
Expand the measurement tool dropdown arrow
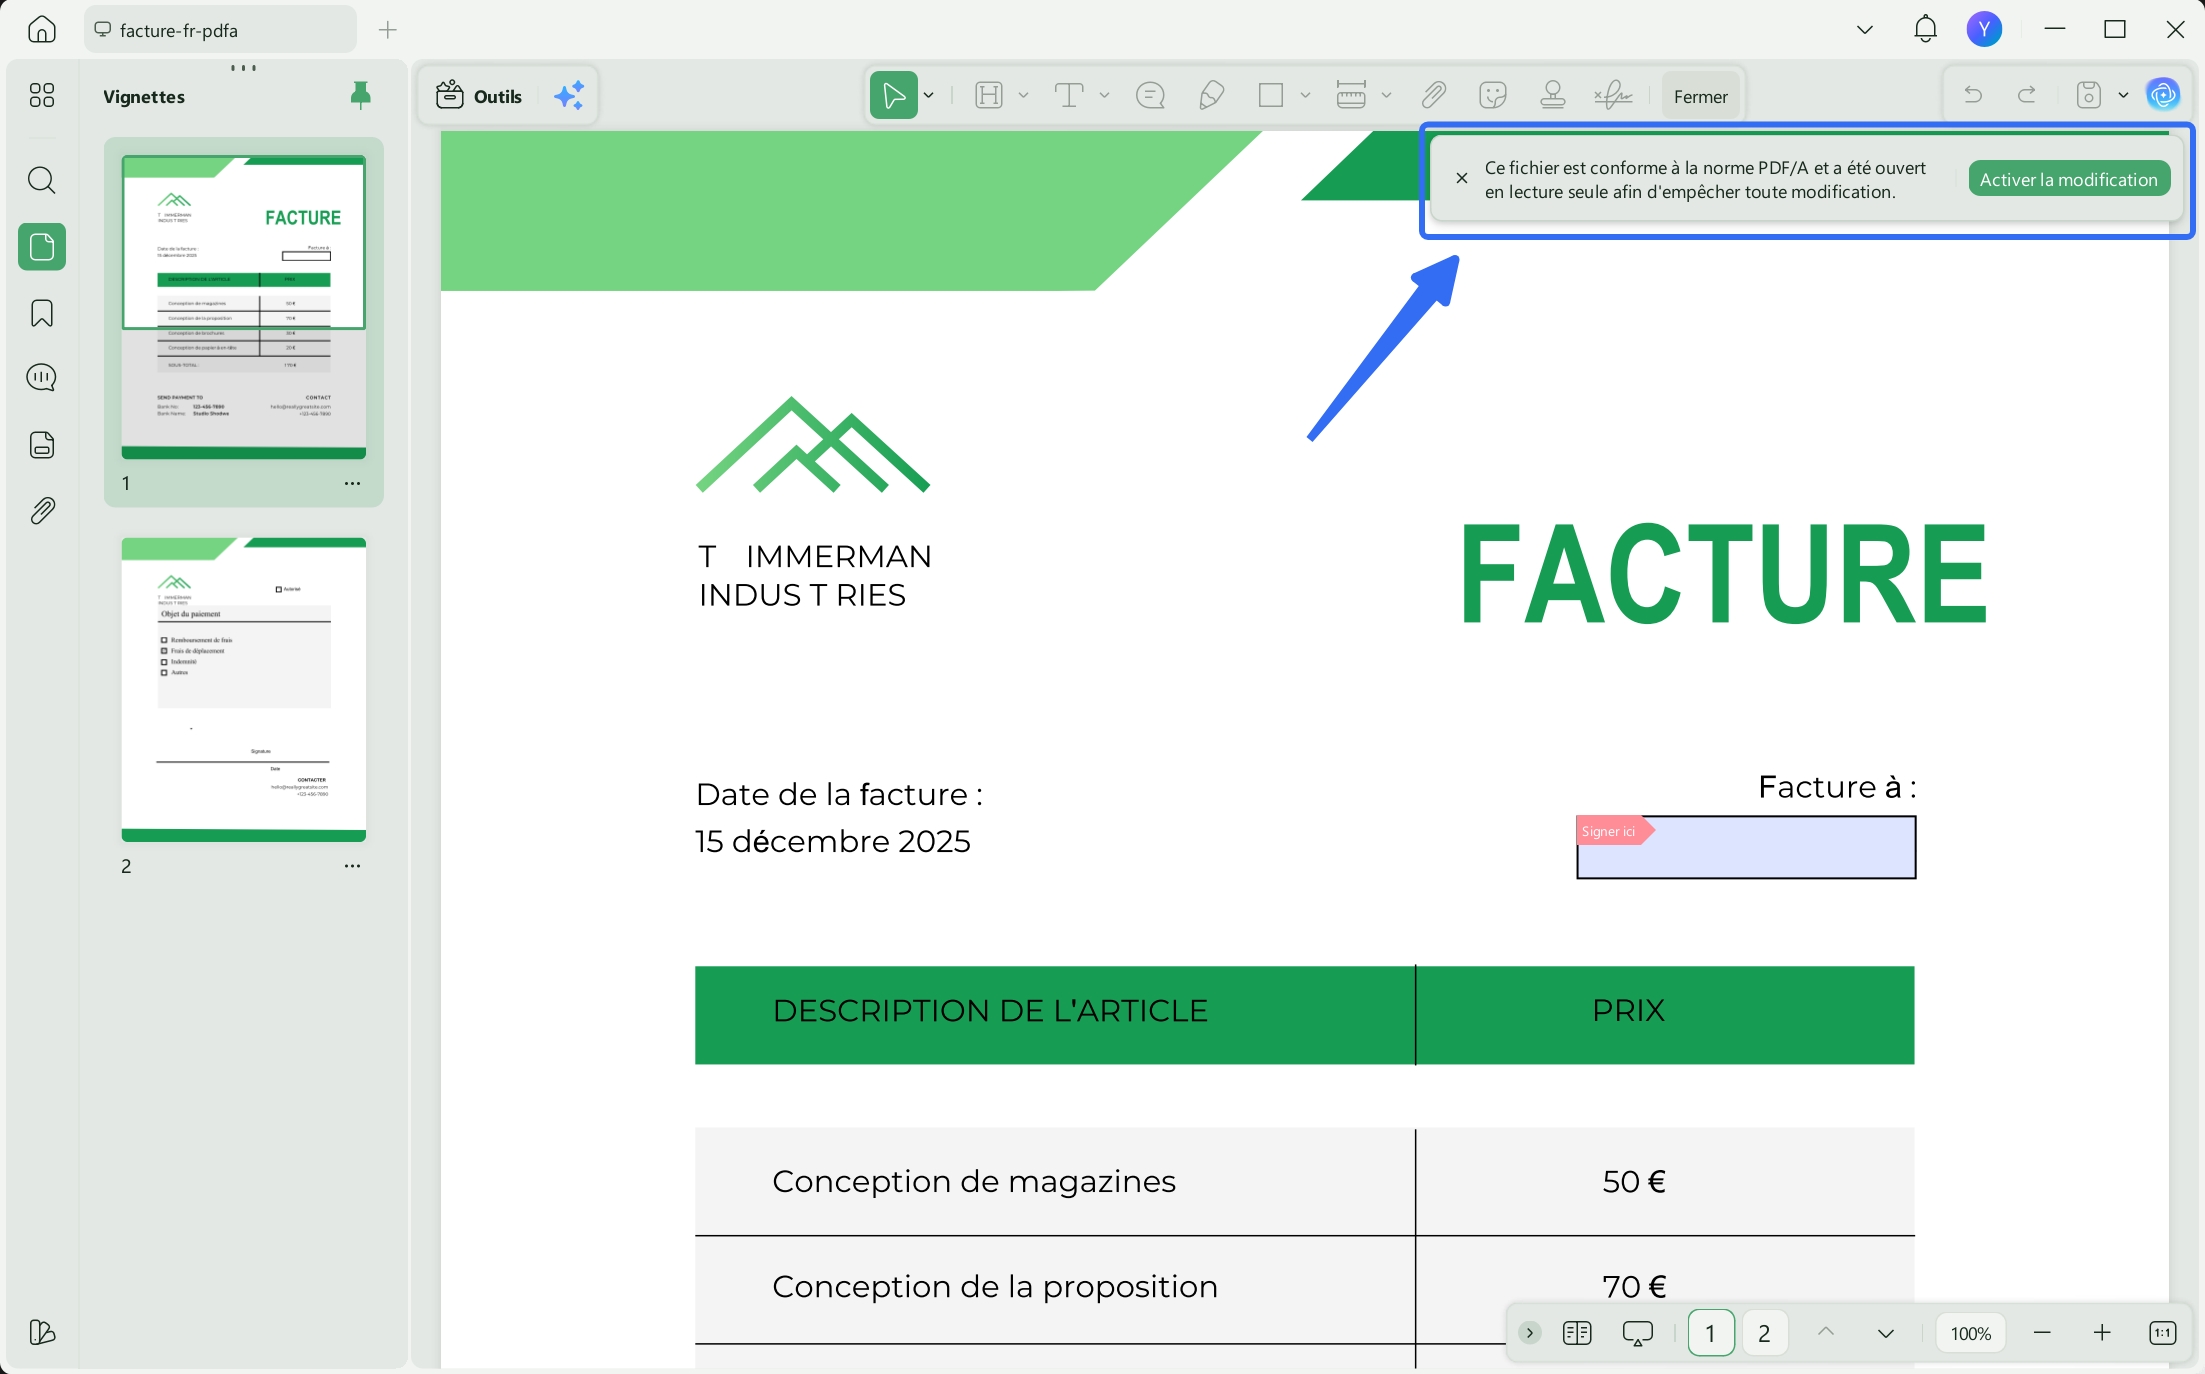tap(1386, 96)
